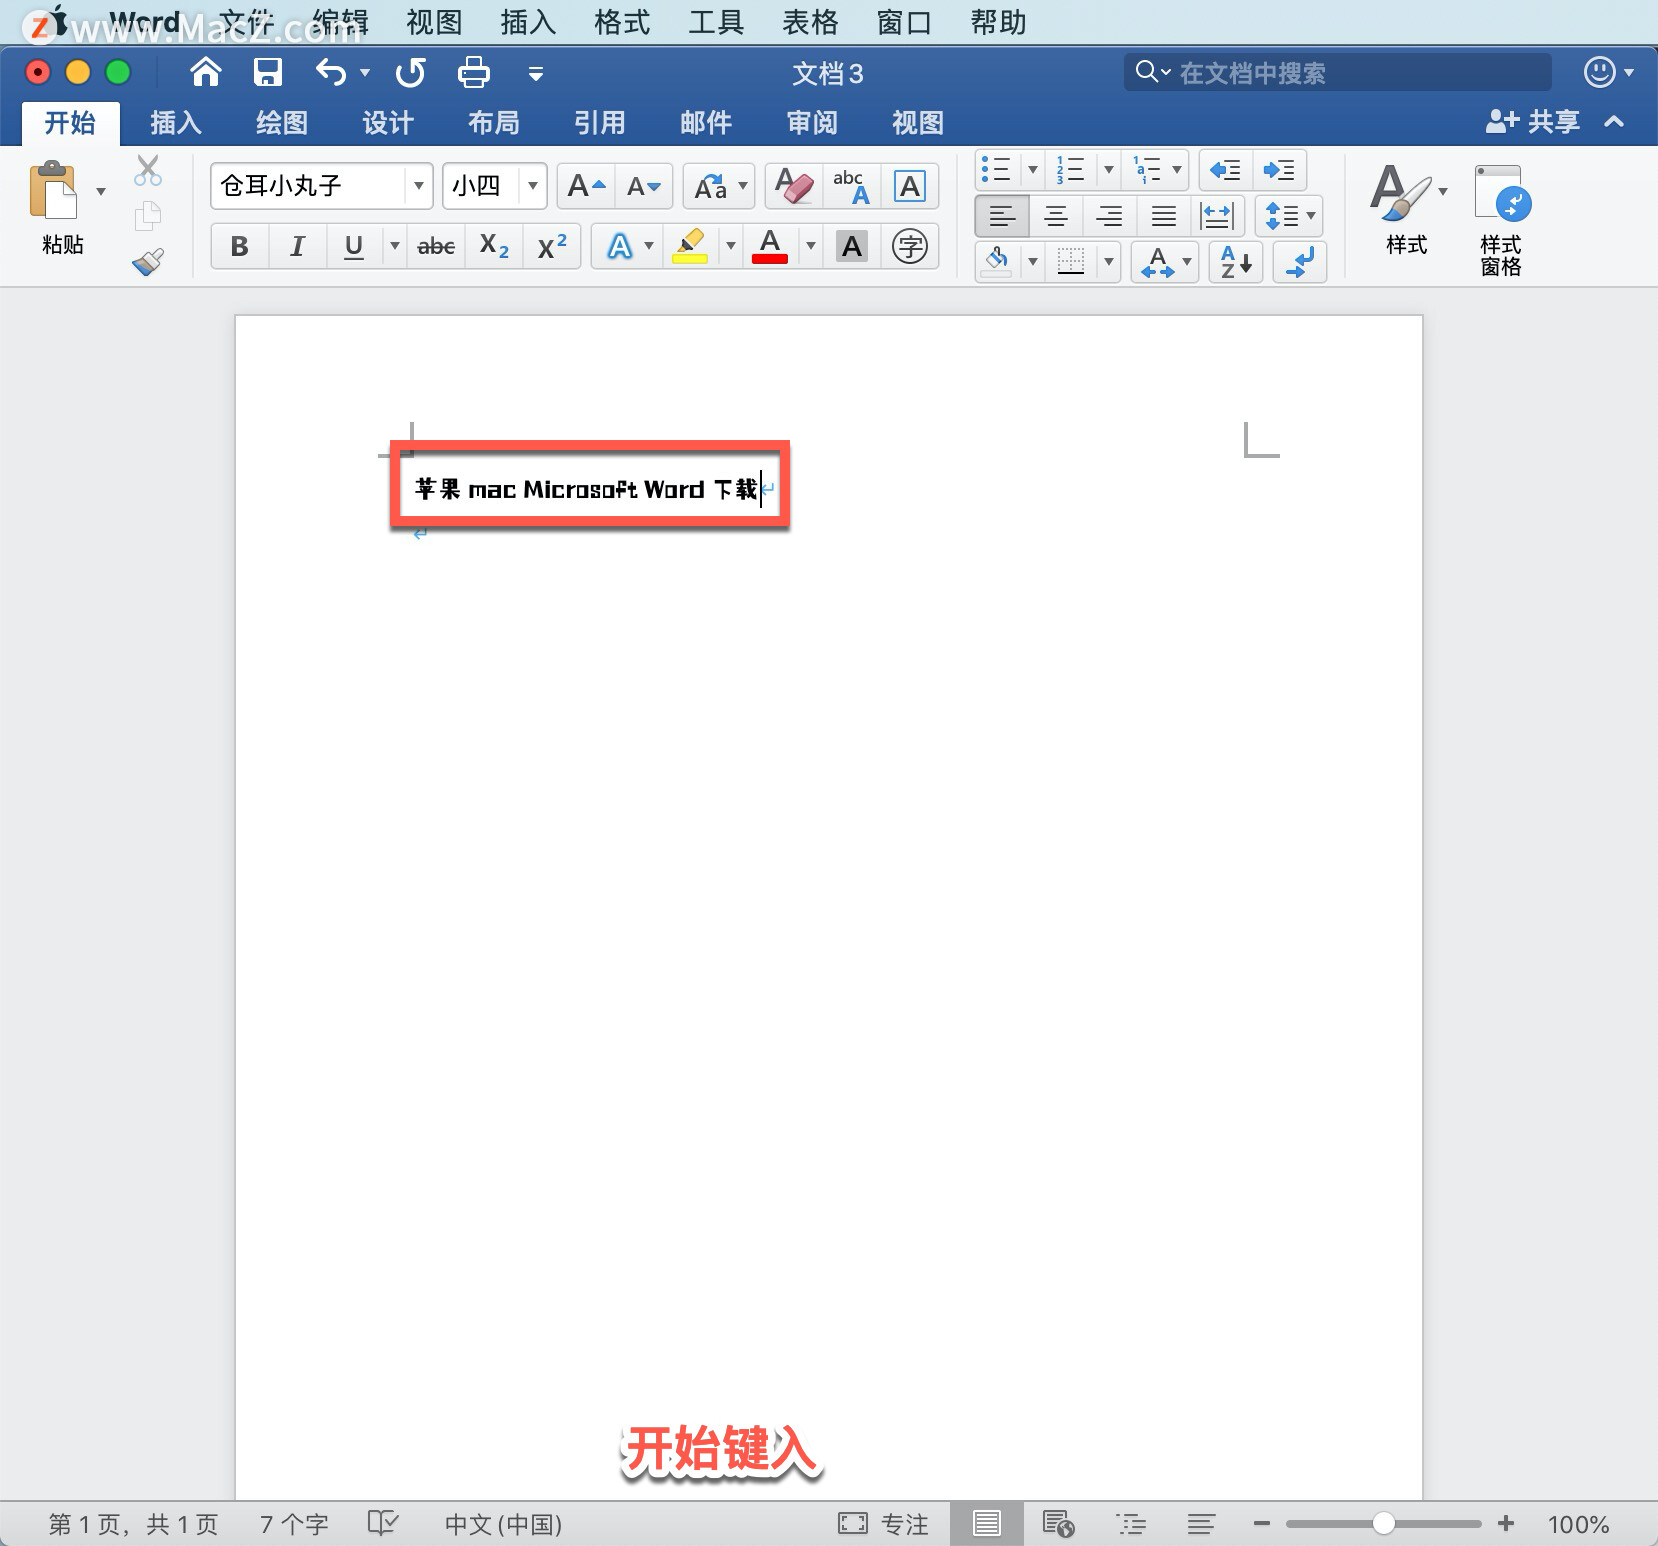The height and width of the screenshot is (1546, 1658).
Task: Apply yellow text highlight color
Action: point(690,246)
